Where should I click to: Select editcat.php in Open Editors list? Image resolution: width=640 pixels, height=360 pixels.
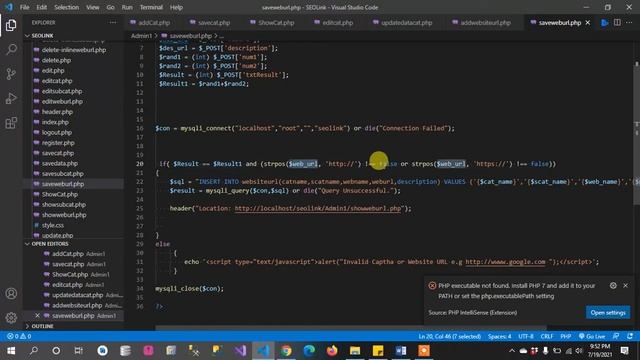pyautogui.click(x=67, y=285)
